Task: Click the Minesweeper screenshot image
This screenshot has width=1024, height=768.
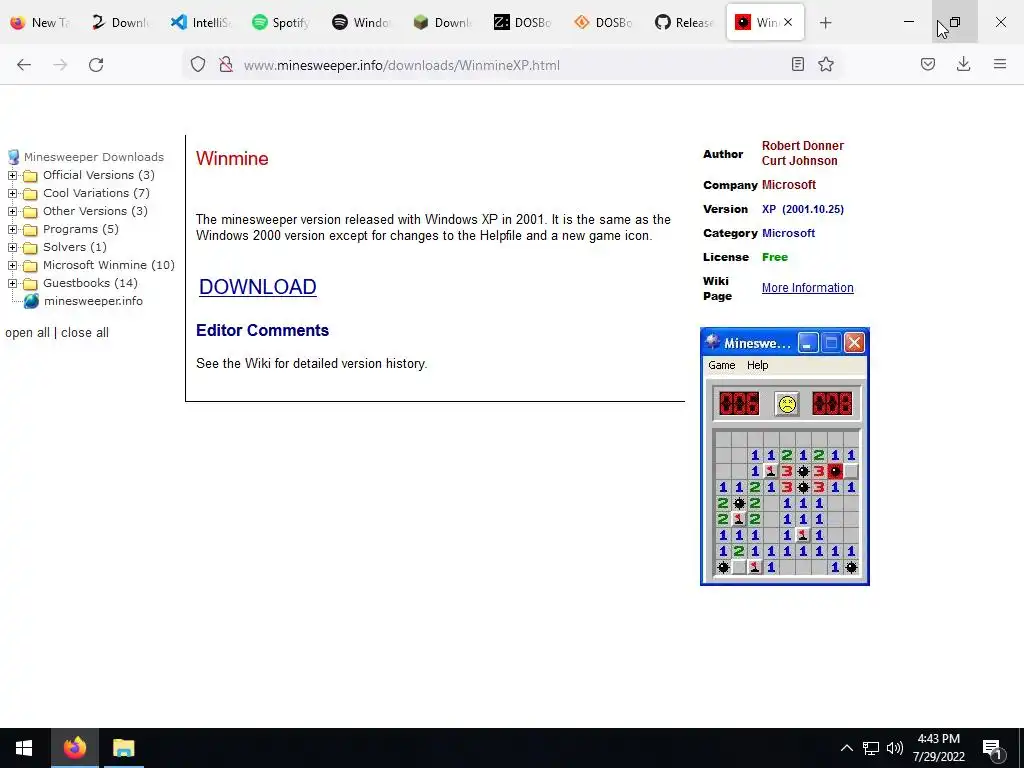Action: click(x=784, y=456)
